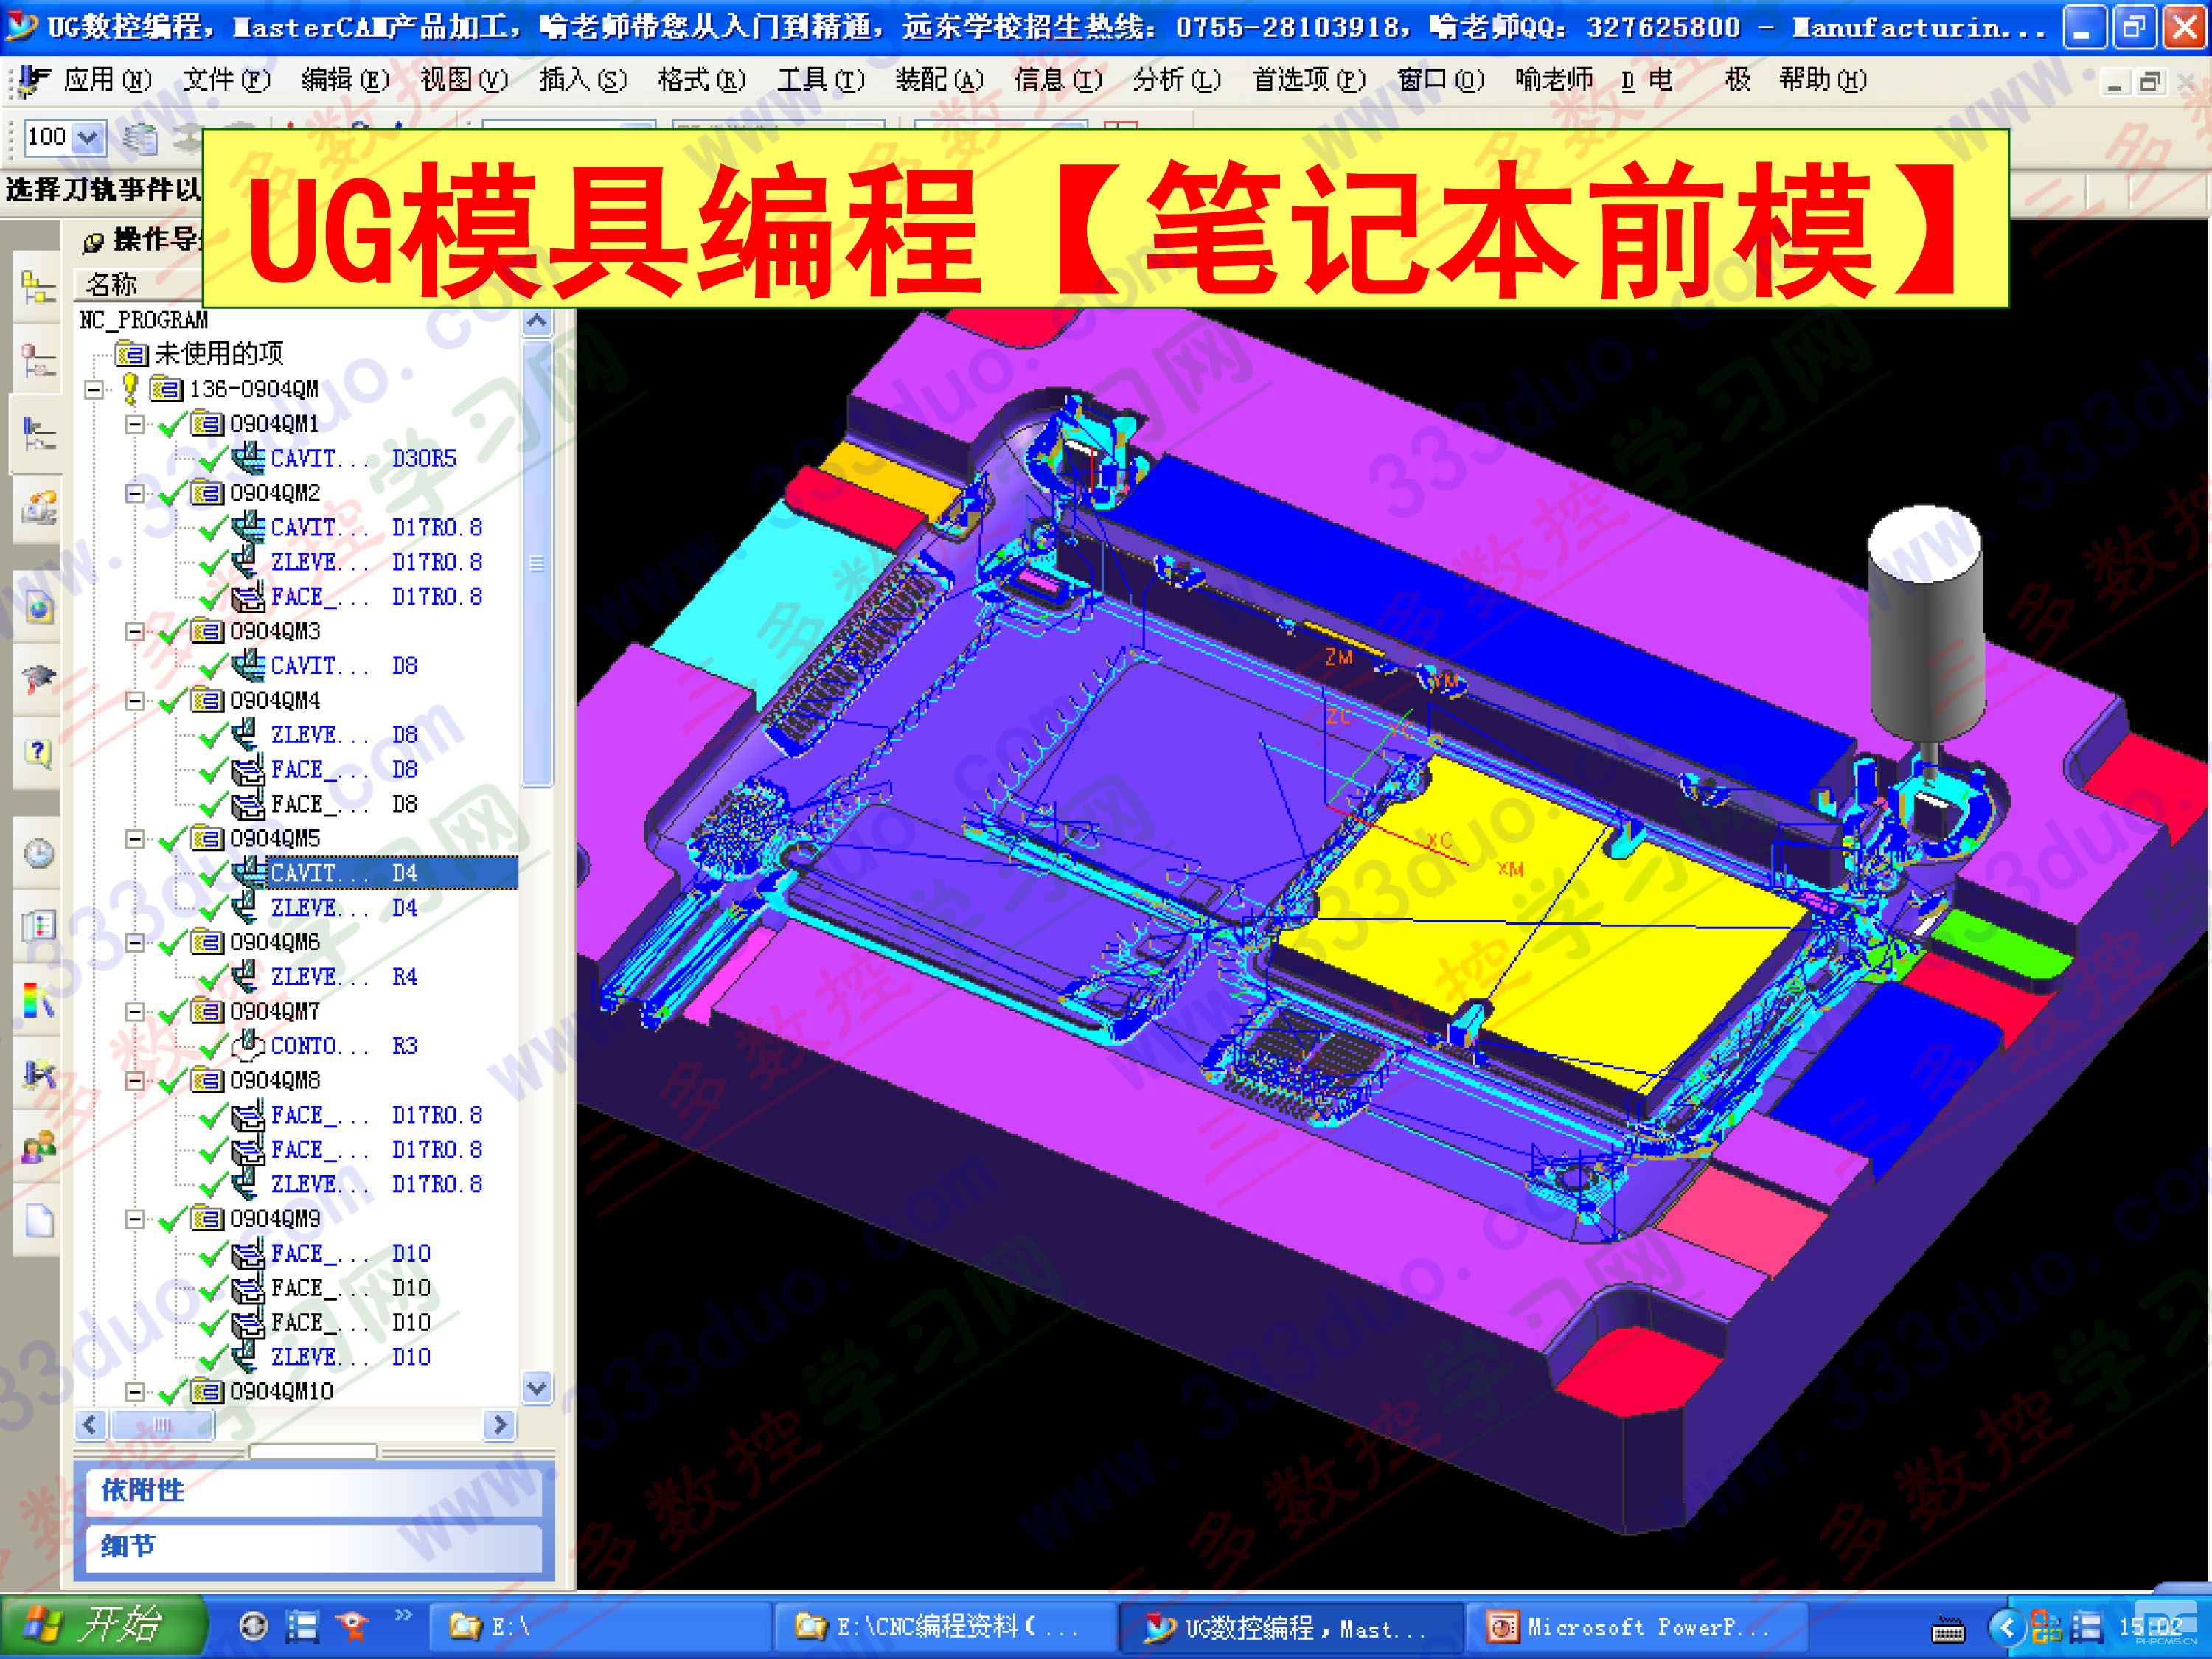
Task: Collapse the 136-0904QM program node
Action: [x=94, y=389]
